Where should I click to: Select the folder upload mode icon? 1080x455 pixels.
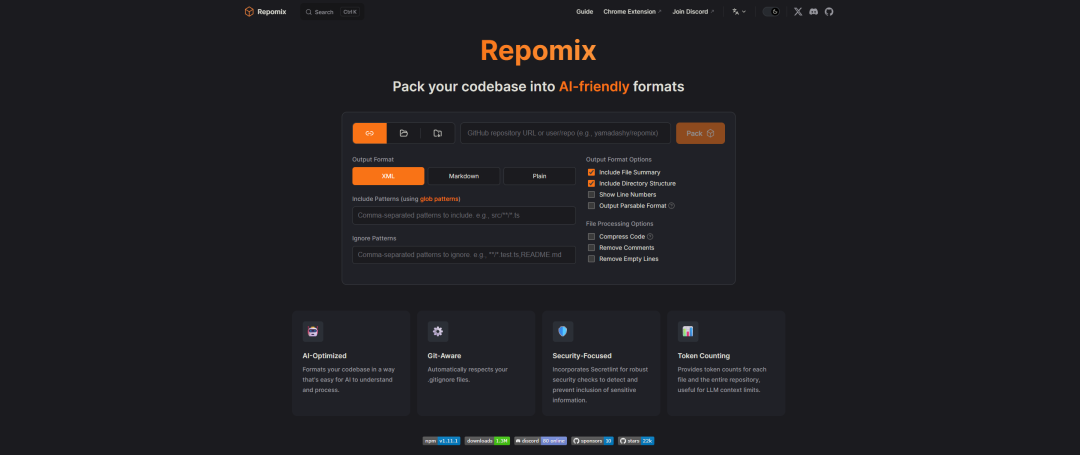coord(404,133)
